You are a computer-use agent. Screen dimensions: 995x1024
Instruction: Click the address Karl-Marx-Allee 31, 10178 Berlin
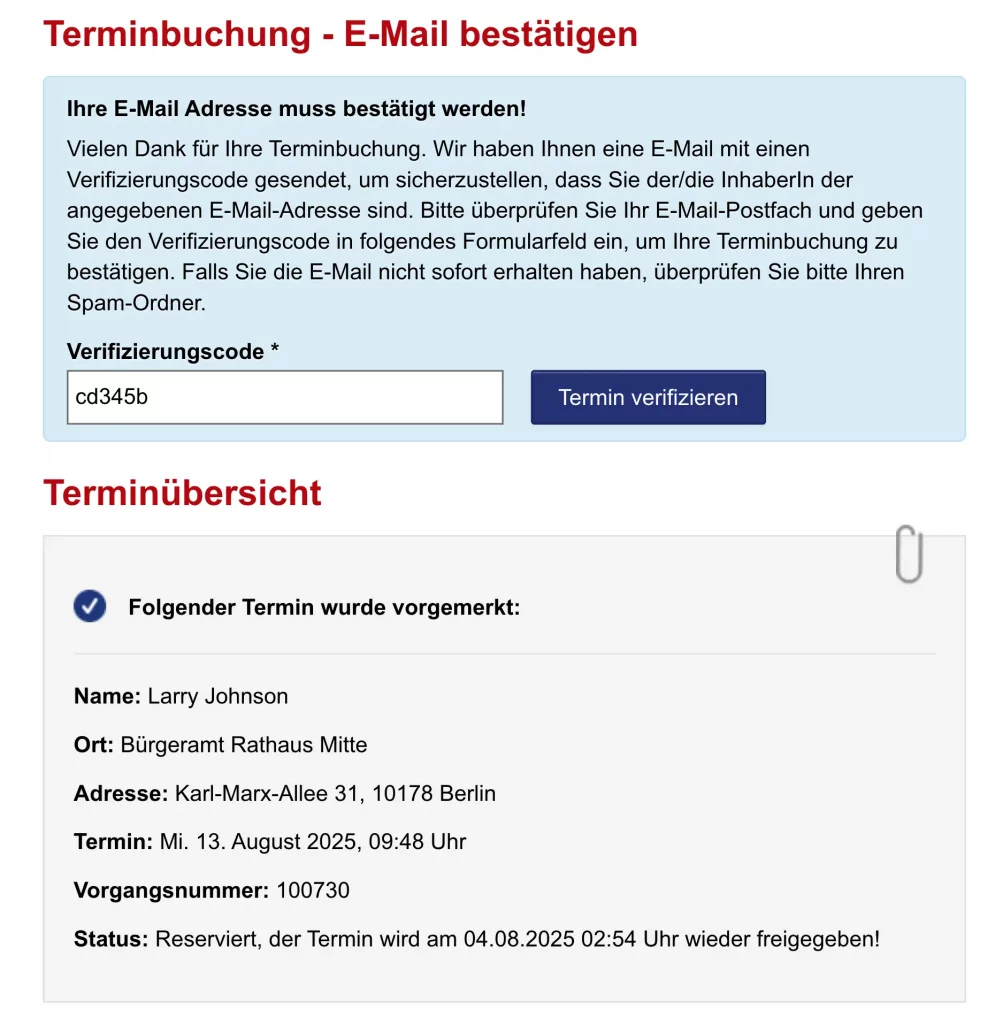(x=335, y=793)
